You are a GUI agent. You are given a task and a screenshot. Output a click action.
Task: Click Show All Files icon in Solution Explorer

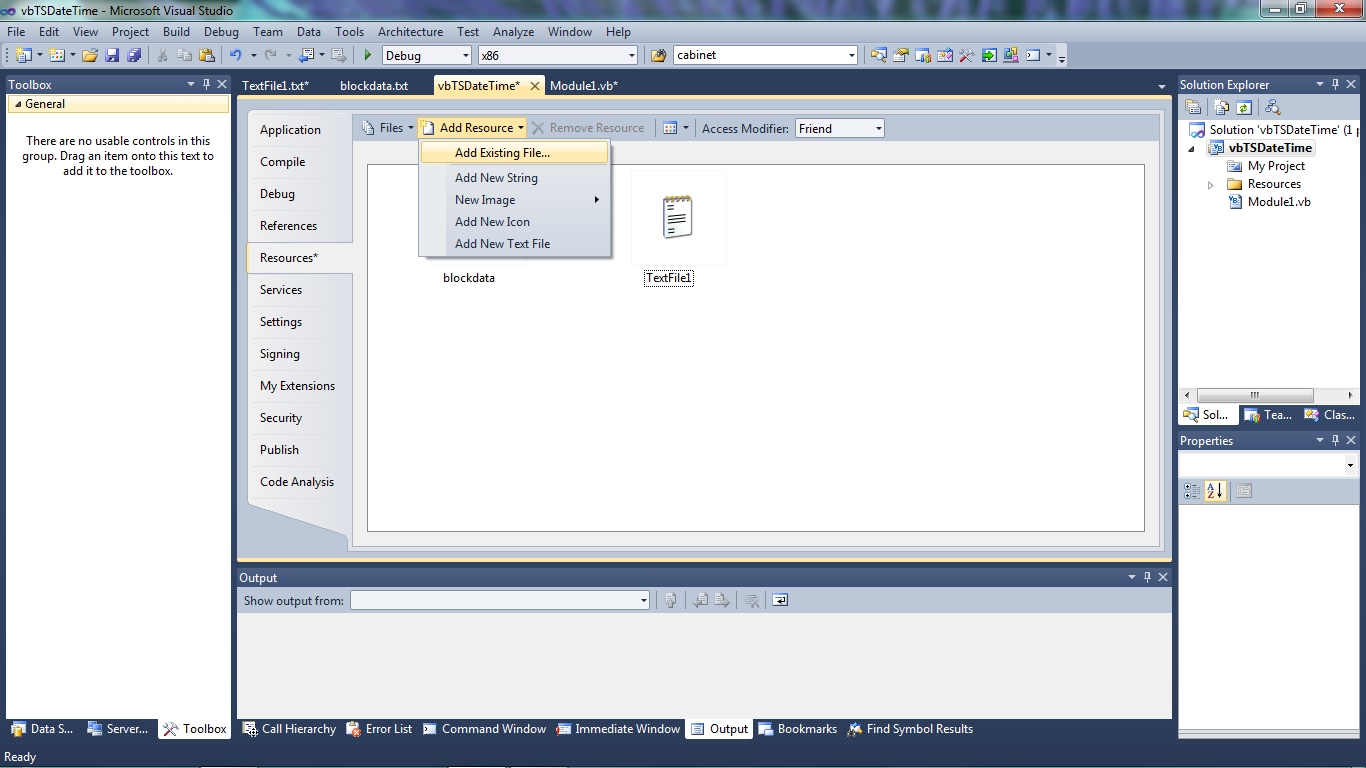pyautogui.click(x=1221, y=107)
